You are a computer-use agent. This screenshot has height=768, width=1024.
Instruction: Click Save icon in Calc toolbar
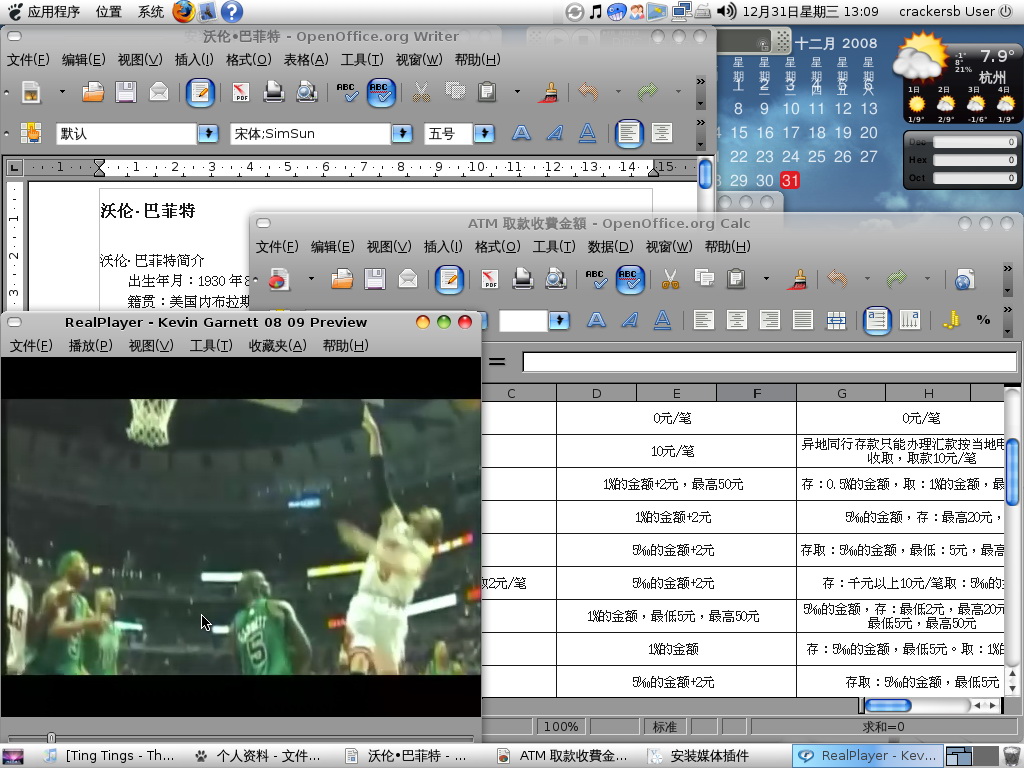click(x=375, y=280)
